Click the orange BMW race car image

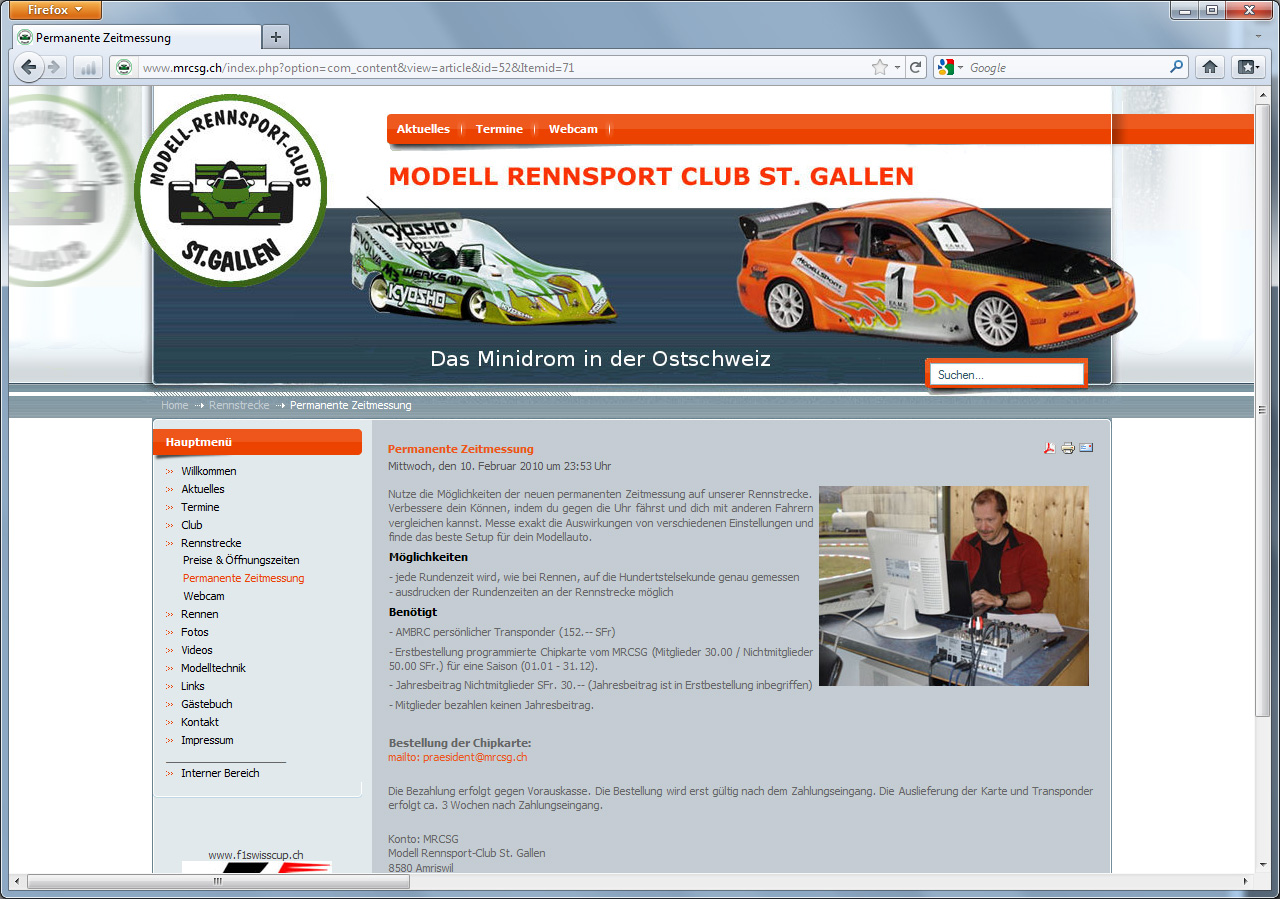tap(937, 272)
